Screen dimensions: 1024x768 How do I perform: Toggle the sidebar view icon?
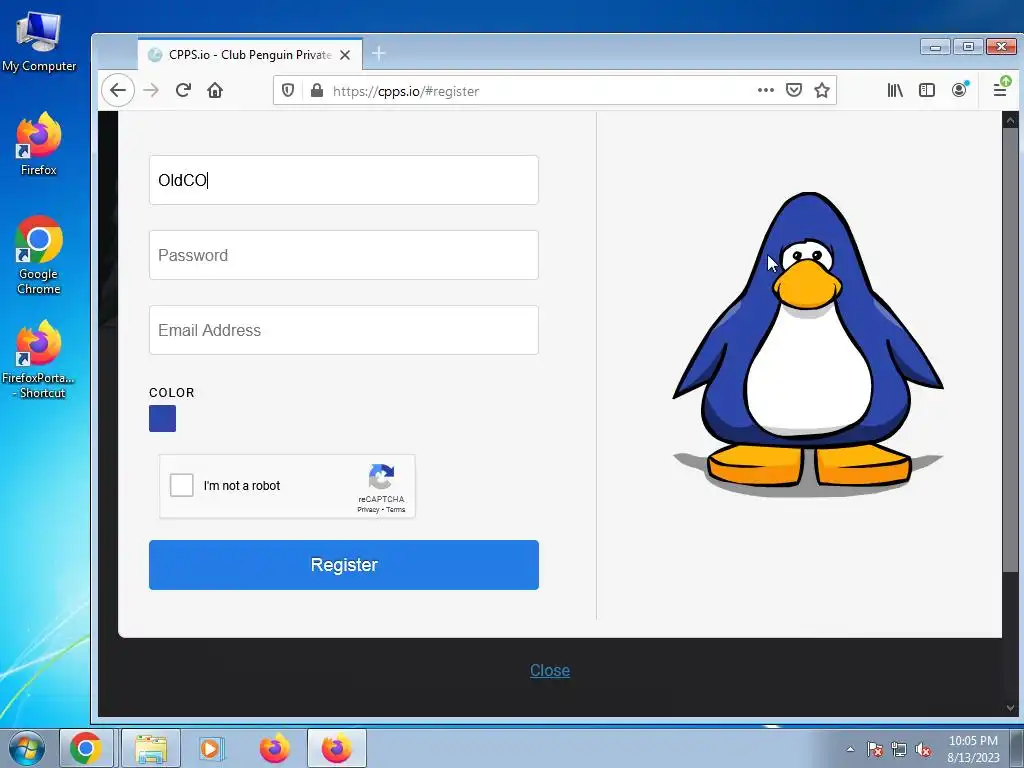pos(927,90)
